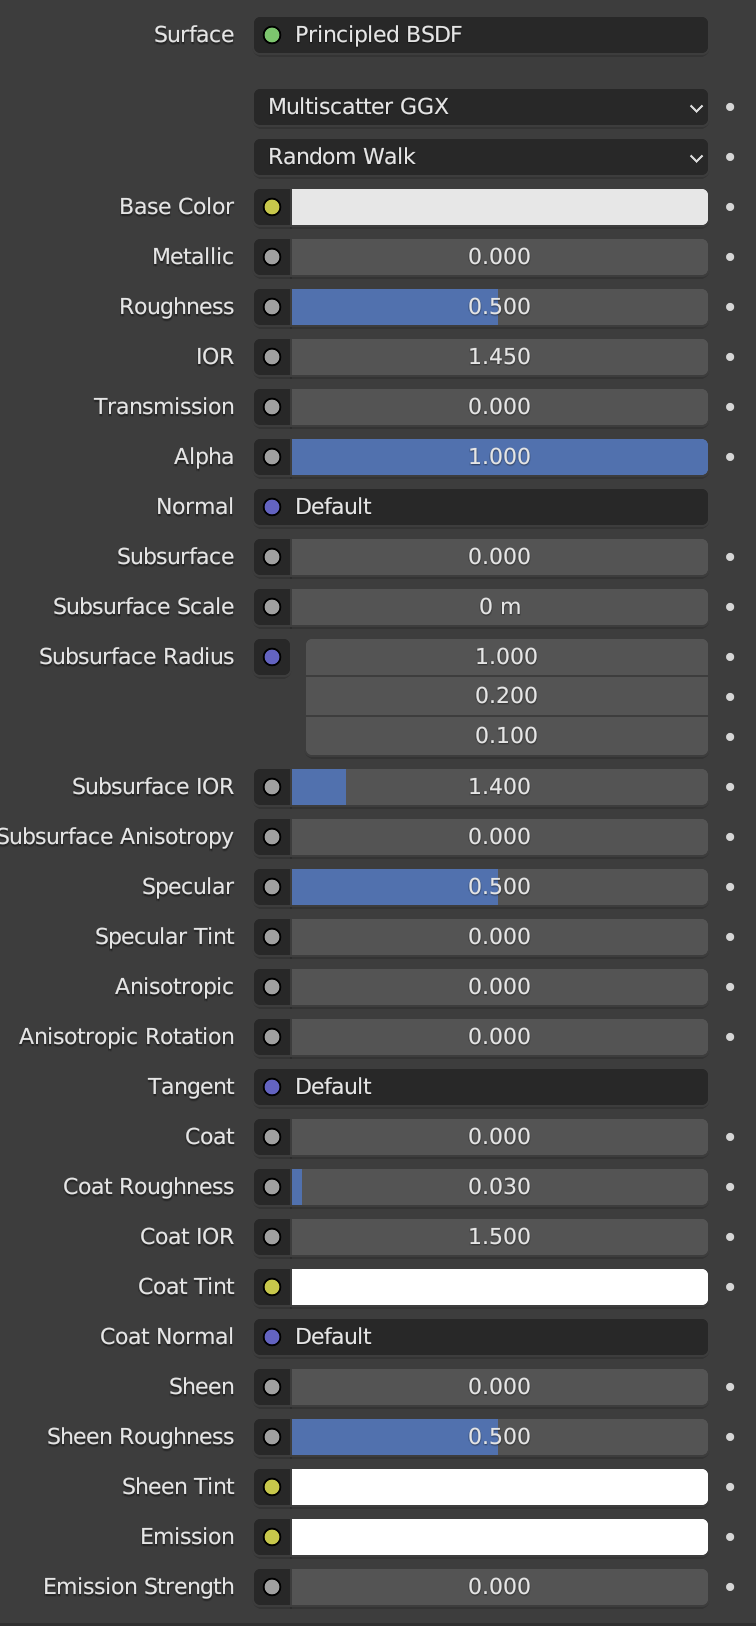Click the Coat IOR 1.500 field
Viewport: 756px width, 1626px height.
tap(500, 1237)
